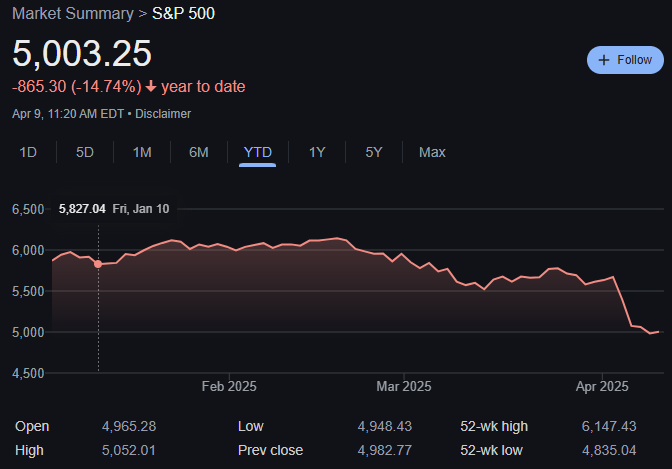Click the Low value 4,948.43
Viewport: 672px width, 469px height.
[384, 427]
